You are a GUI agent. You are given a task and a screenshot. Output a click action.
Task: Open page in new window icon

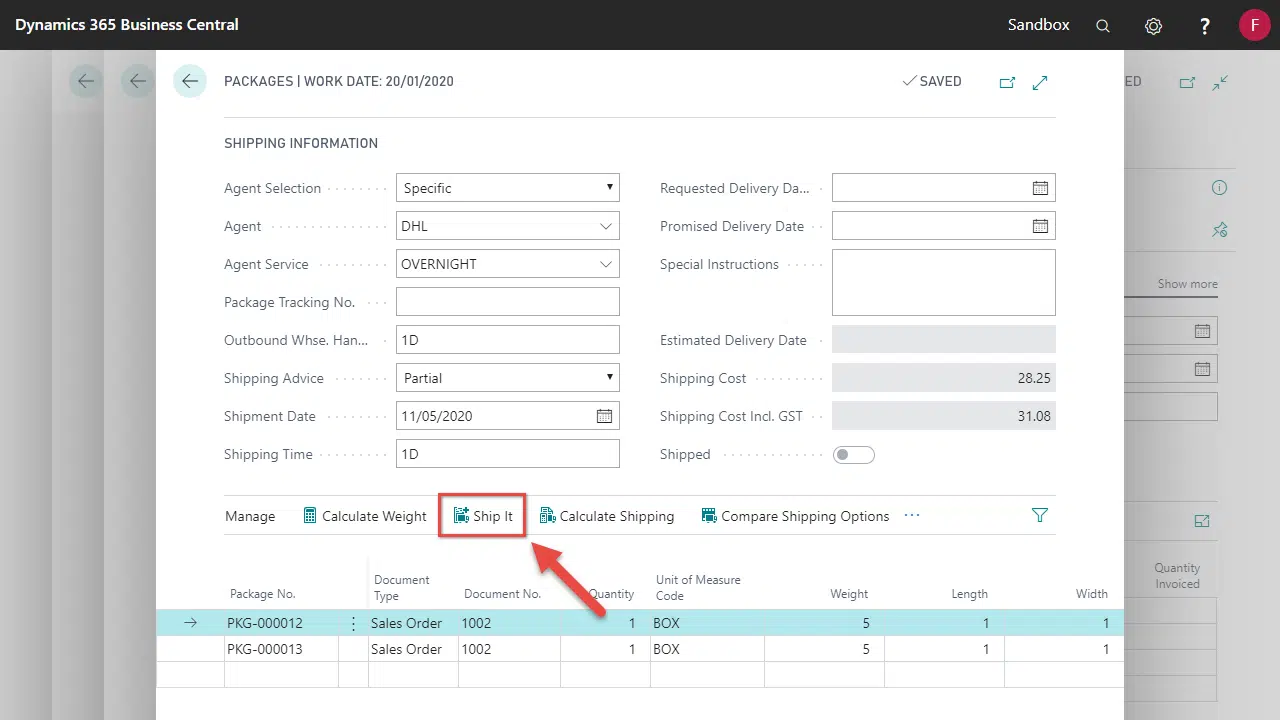pos(1007,82)
